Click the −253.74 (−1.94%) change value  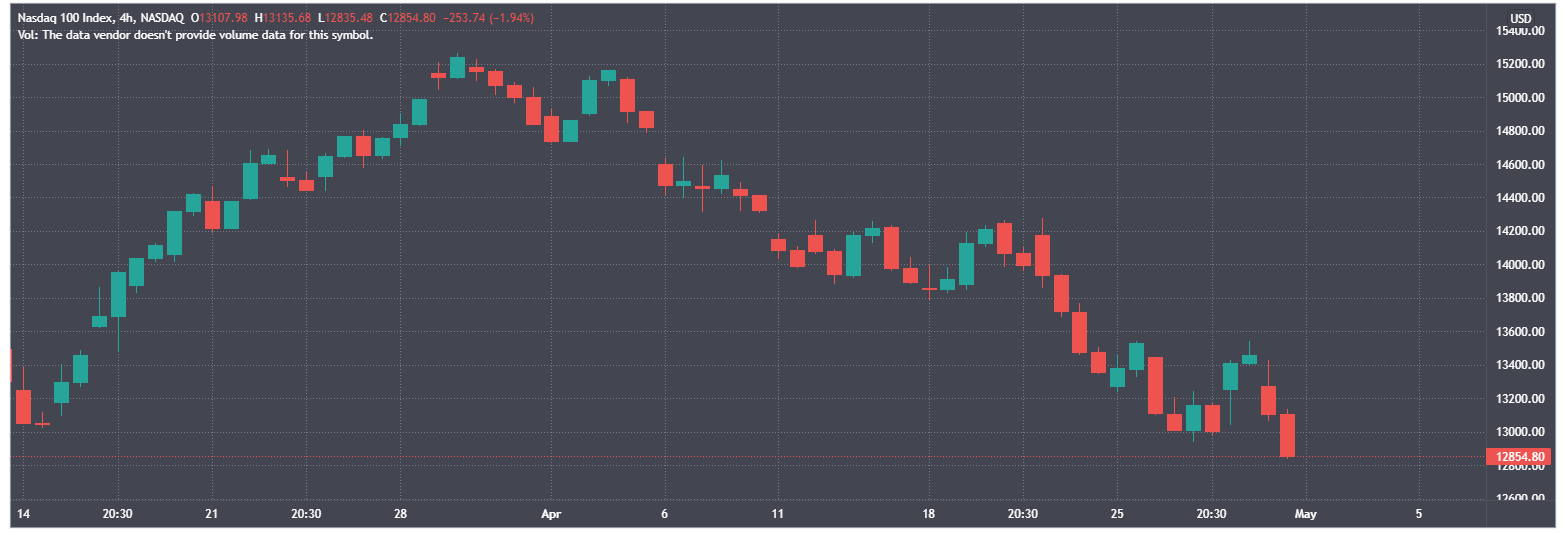click(495, 18)
